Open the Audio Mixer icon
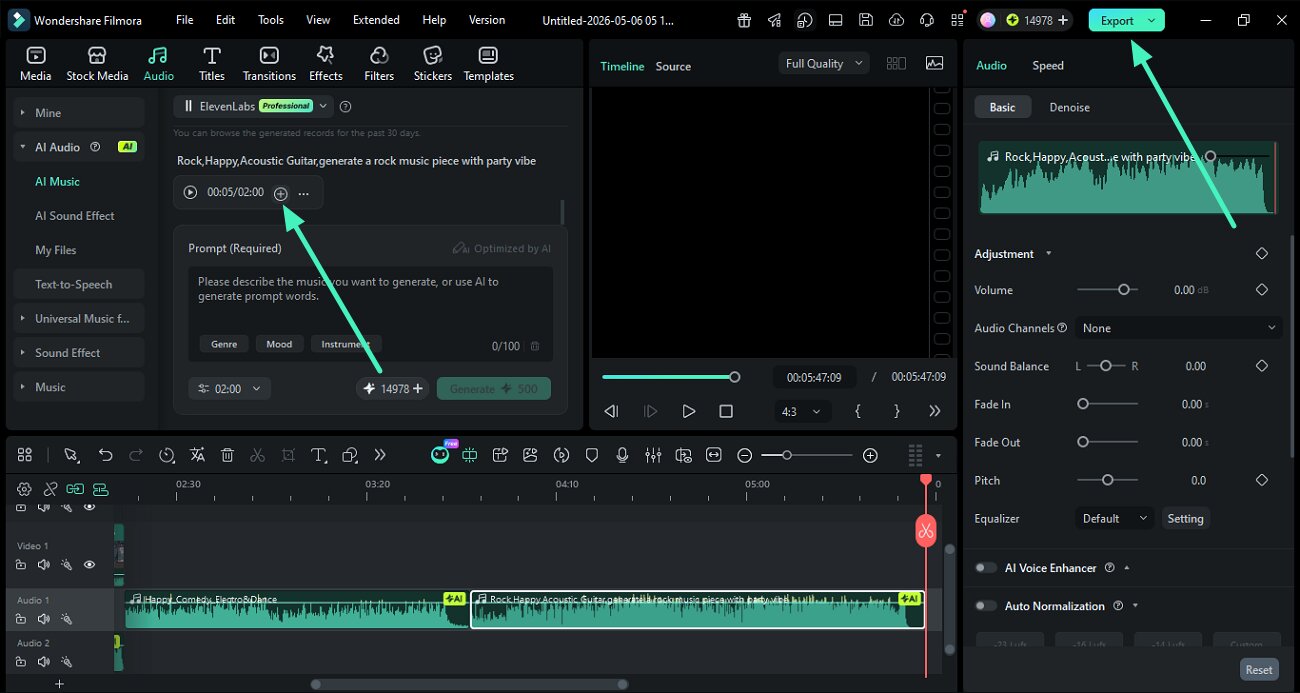 (653, 455)
